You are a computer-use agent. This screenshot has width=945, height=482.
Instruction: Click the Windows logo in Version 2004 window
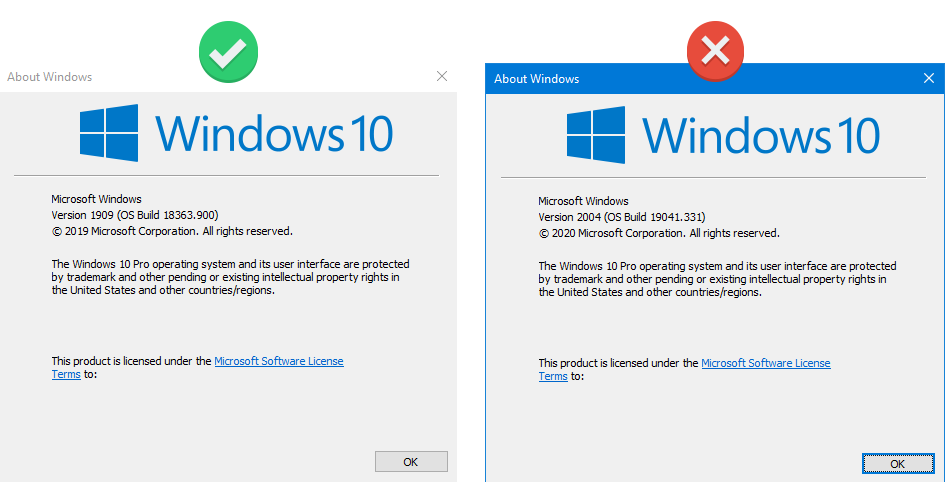tap(596, 134)
